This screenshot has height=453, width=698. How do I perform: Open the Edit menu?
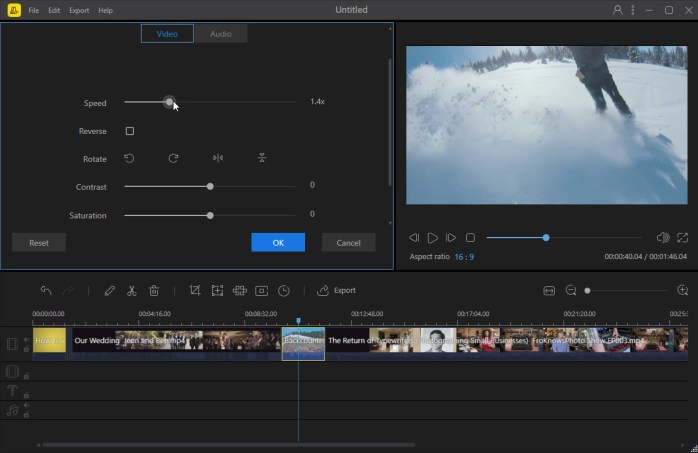[54, 10]
